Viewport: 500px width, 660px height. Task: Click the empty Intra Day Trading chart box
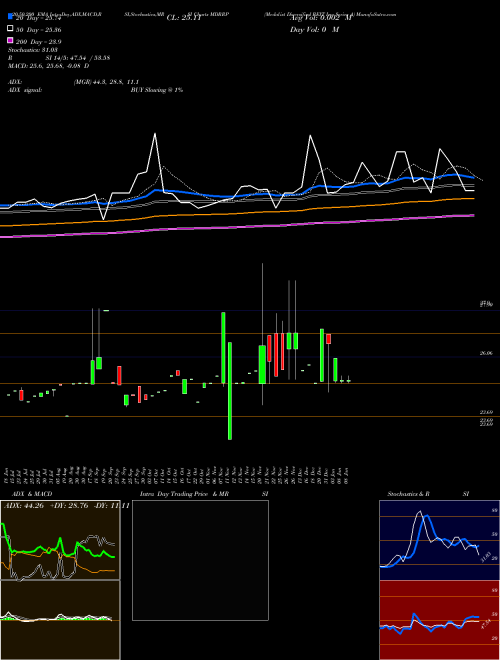tap(200, 560)
